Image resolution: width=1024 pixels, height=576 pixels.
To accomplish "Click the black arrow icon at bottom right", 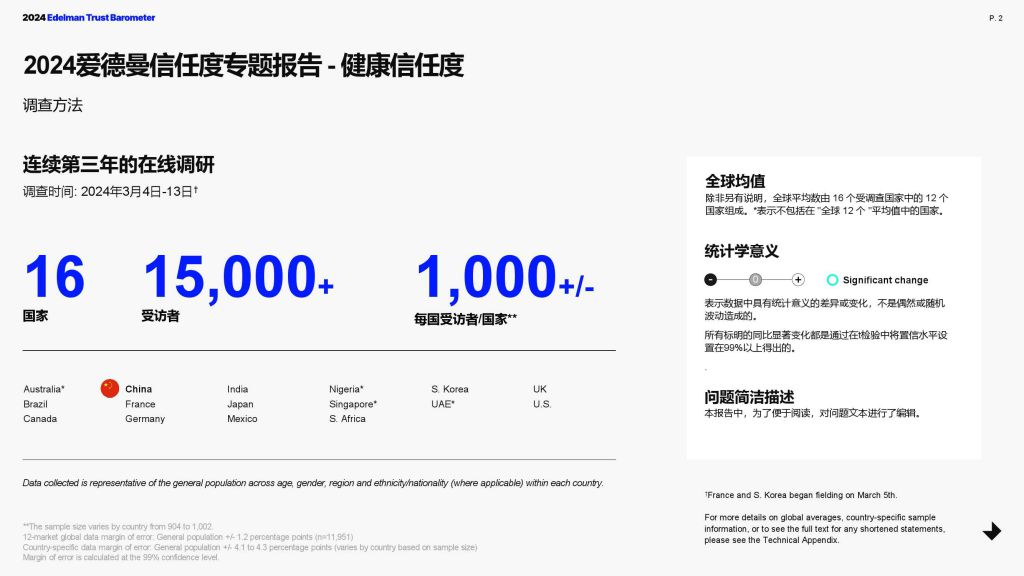I will click(992, 532).
